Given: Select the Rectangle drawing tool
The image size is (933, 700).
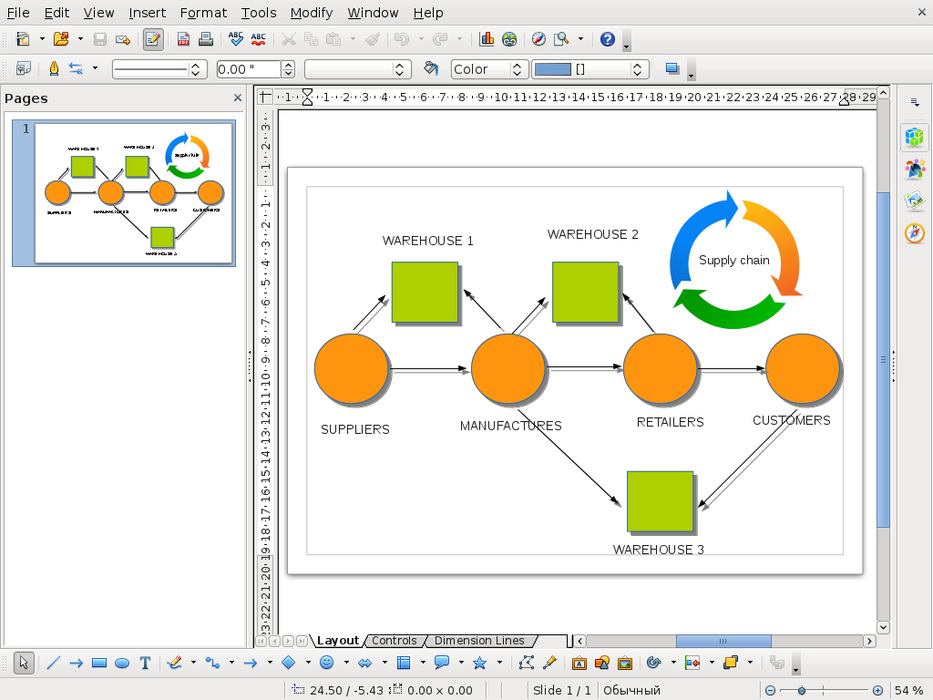Looking at the screenshot, I should click(x=99, y=663).
